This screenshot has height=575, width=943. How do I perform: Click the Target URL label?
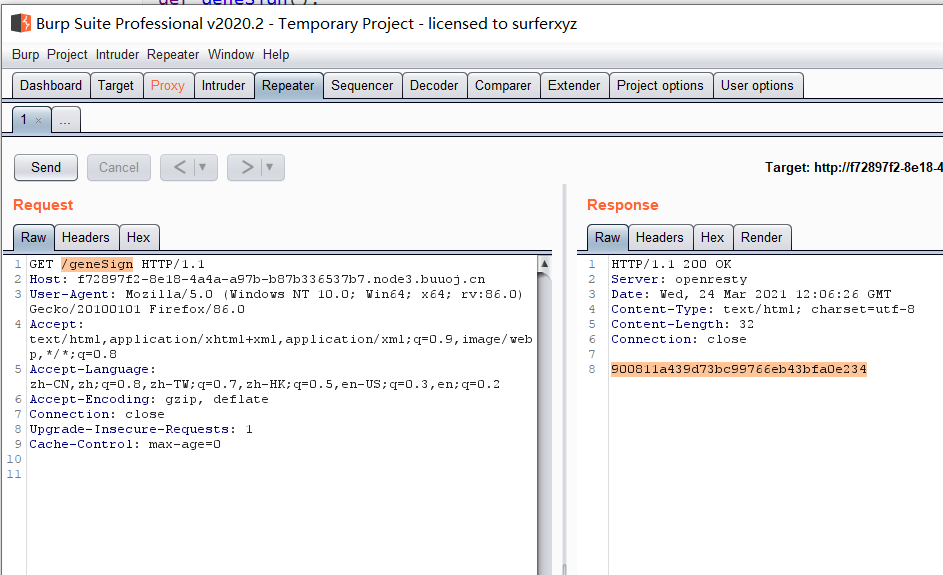coord(853,168)
